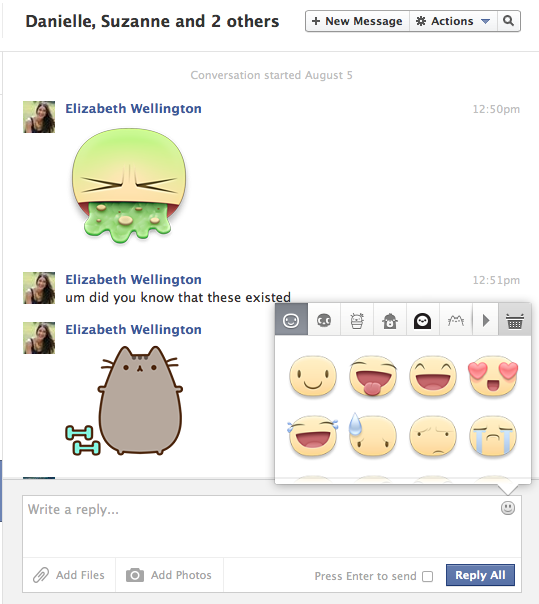The width and height of the screenshot is (539, 604).
Task: Click the Reply All button
Action: click(480, 575)
